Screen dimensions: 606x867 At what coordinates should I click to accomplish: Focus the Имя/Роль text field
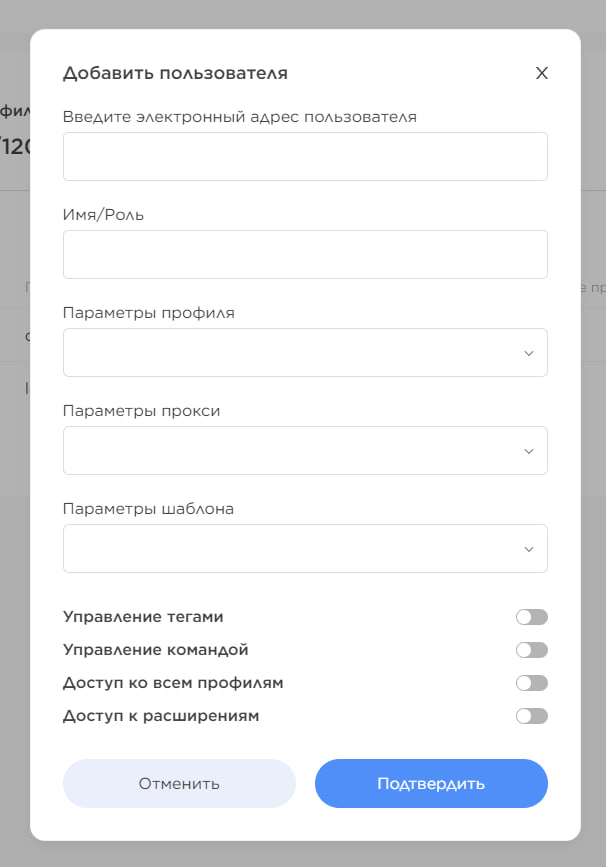[305, 254]
